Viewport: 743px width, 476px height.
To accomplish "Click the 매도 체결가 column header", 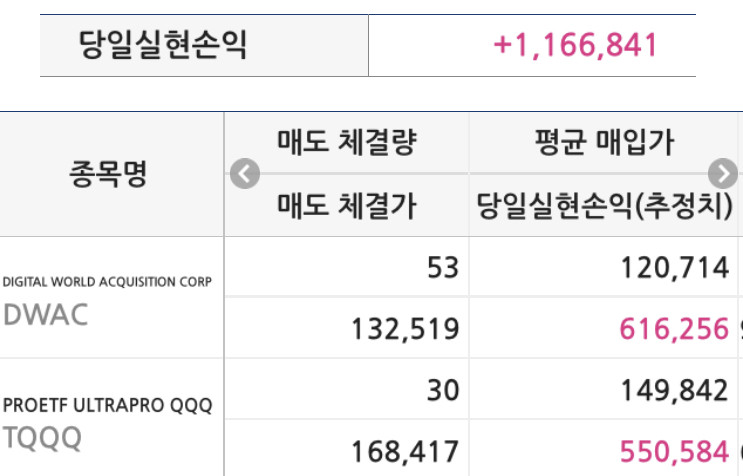I will click(x=347, y=206).
